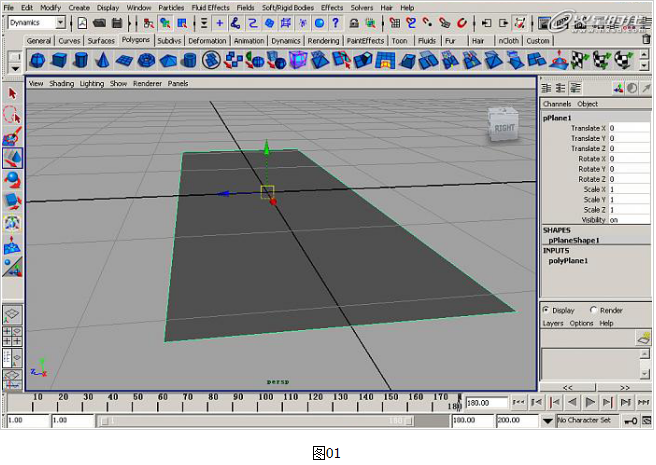Select the Display radio button
This screenshot has width=656, height=465.
[x=546, y=310]
